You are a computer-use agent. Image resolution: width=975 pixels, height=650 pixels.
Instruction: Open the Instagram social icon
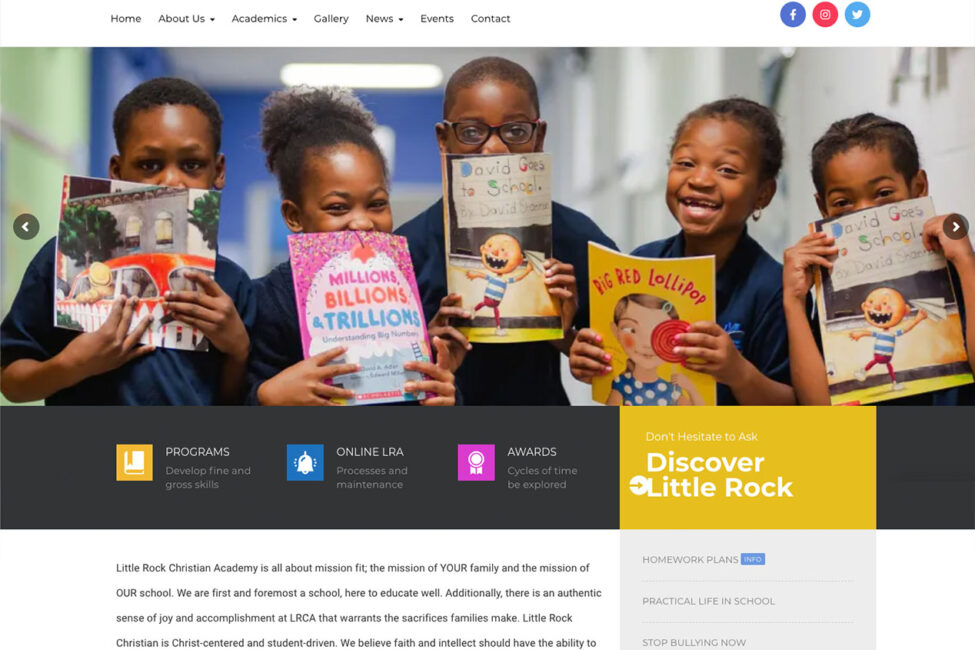pyautogui.click(x=825, y=14)
